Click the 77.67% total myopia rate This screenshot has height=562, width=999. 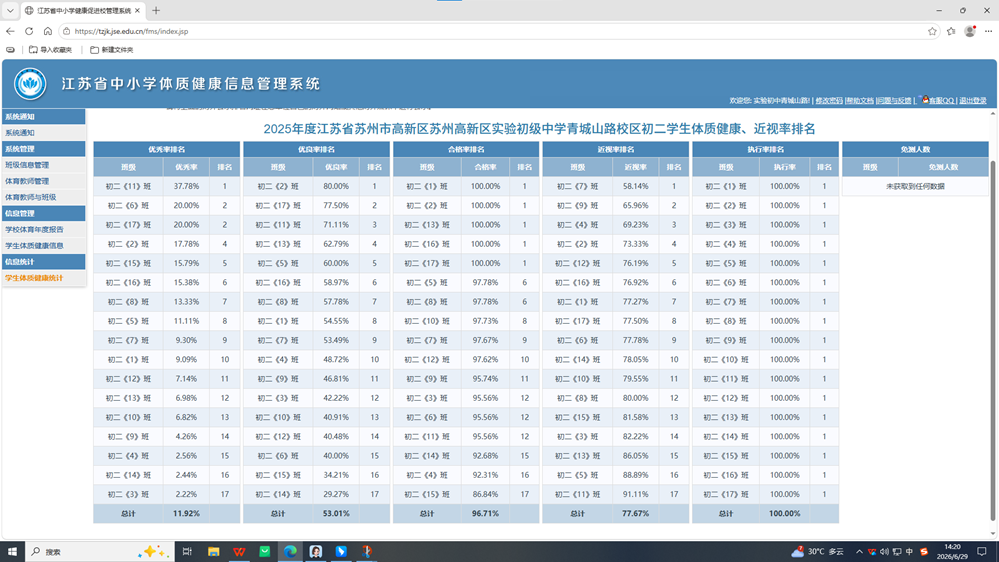(x=635, y=513)
